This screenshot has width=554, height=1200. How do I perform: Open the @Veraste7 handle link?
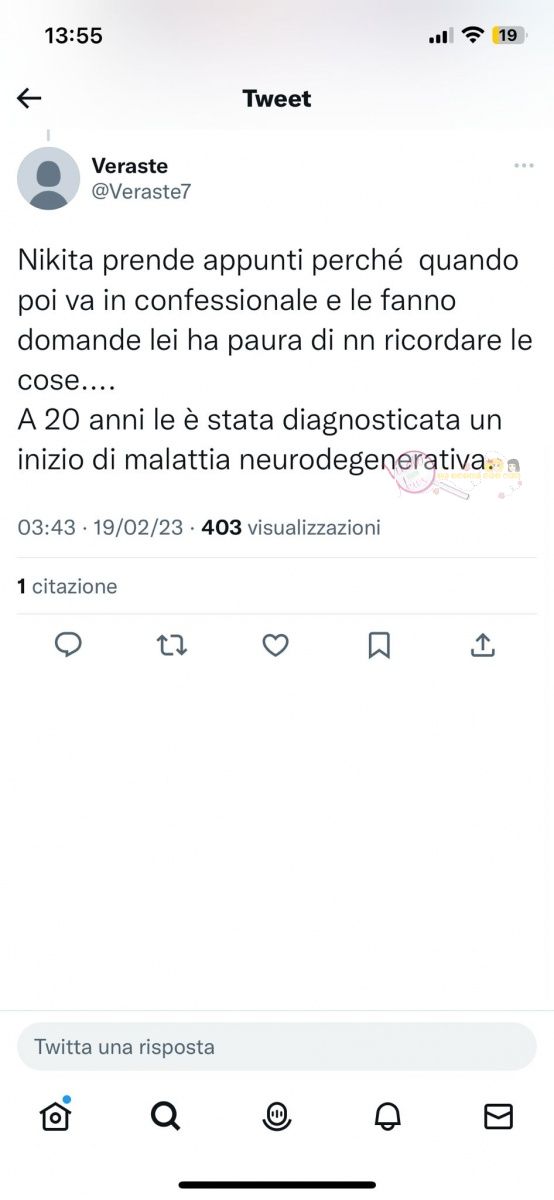point(141,192)
